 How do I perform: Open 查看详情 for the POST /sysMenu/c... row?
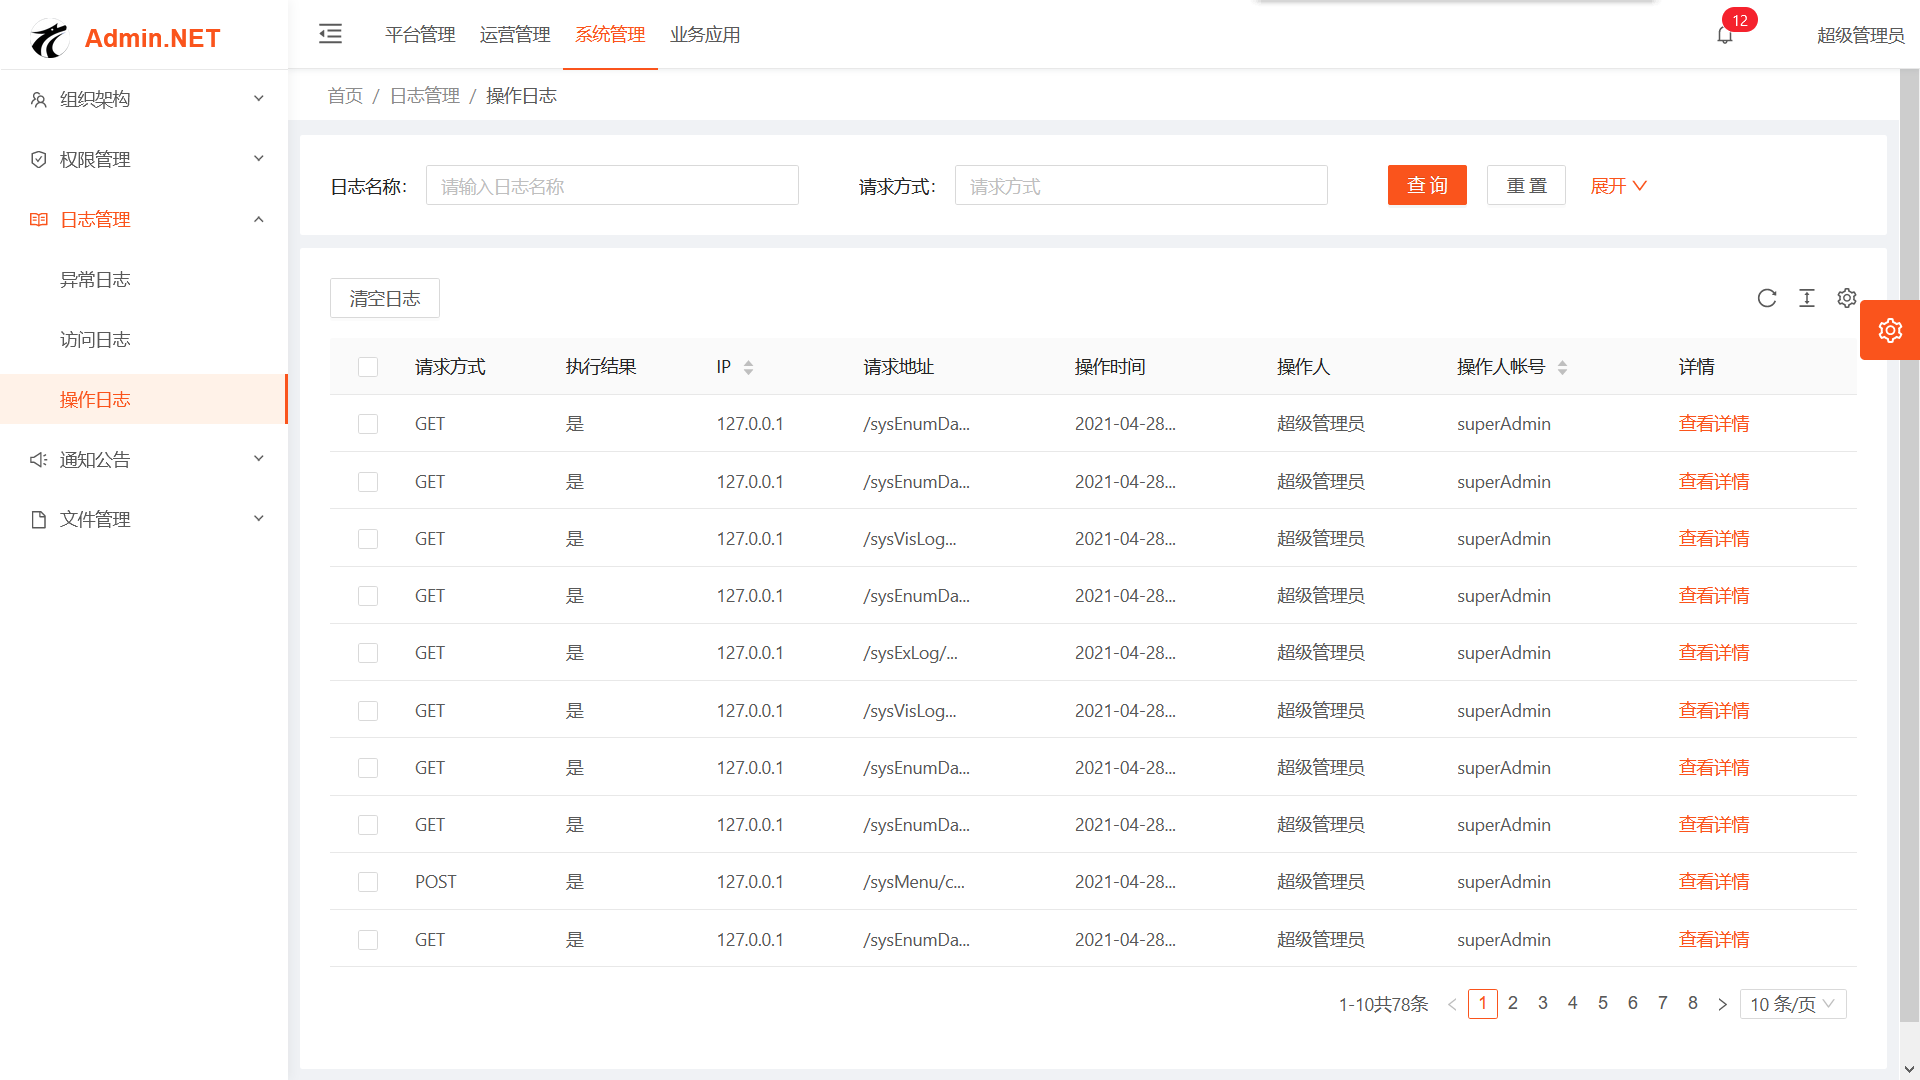click(1714, 882)
